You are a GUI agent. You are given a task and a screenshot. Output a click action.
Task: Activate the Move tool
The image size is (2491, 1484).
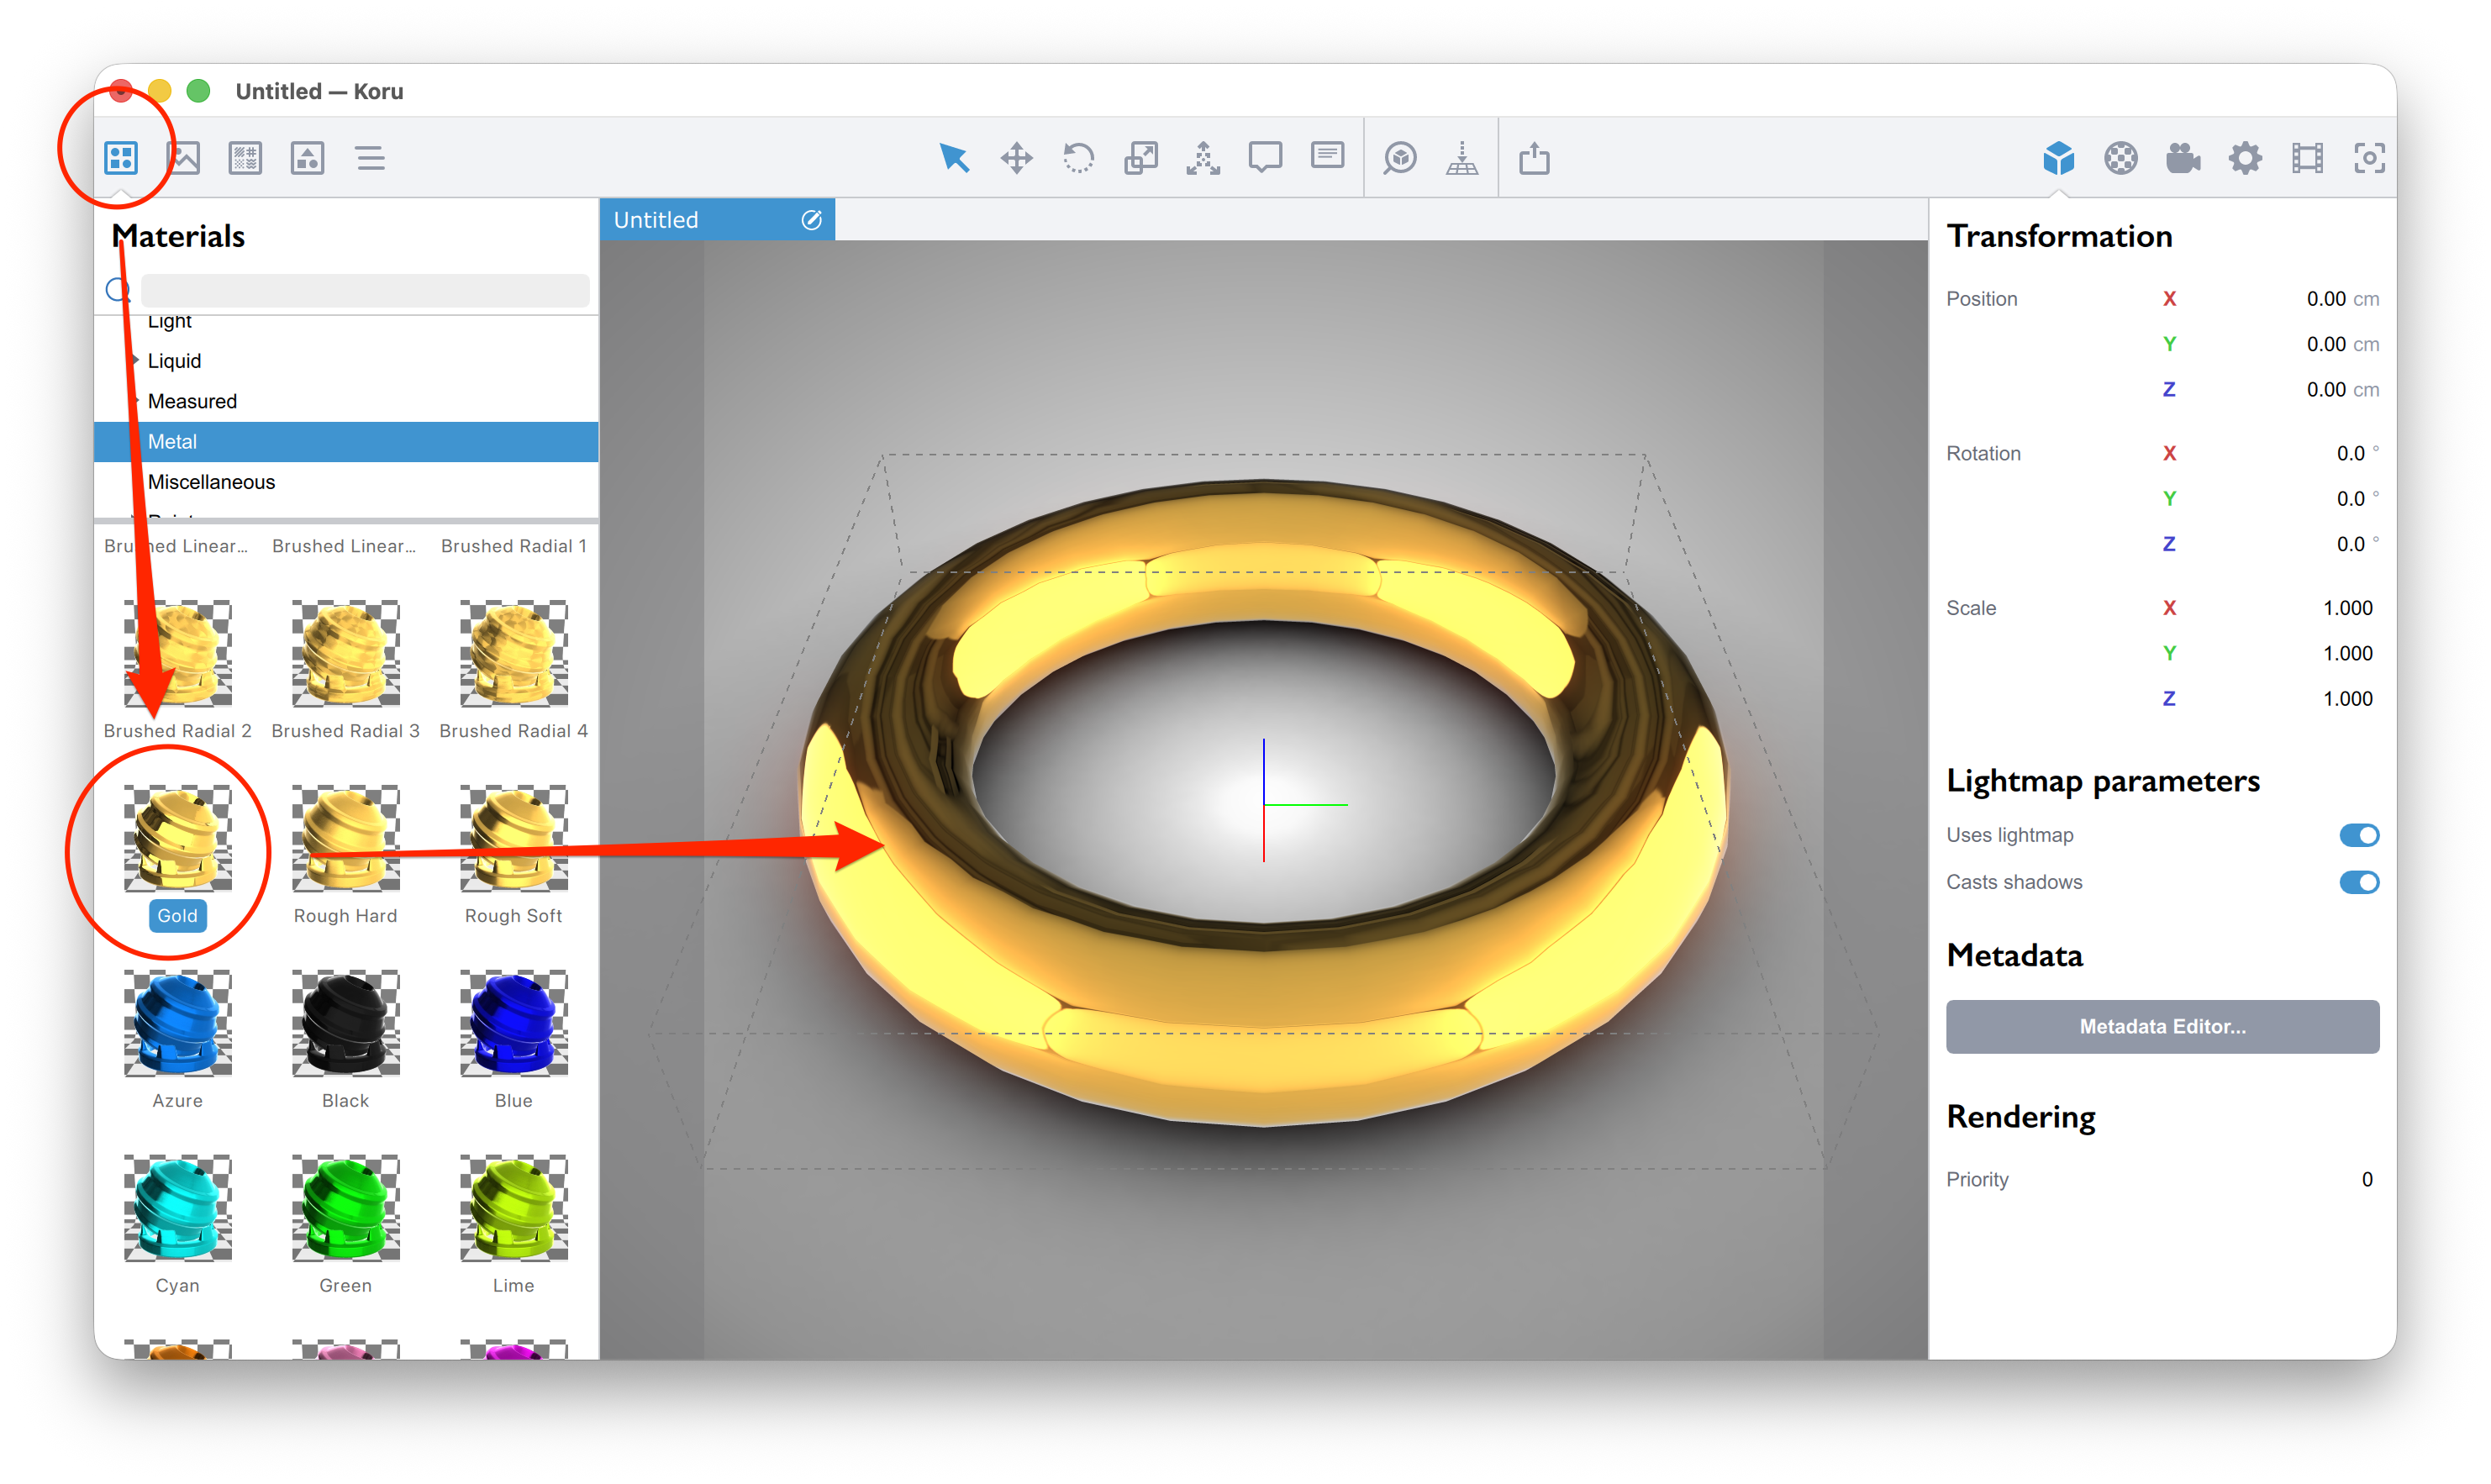click(1016, 158)
